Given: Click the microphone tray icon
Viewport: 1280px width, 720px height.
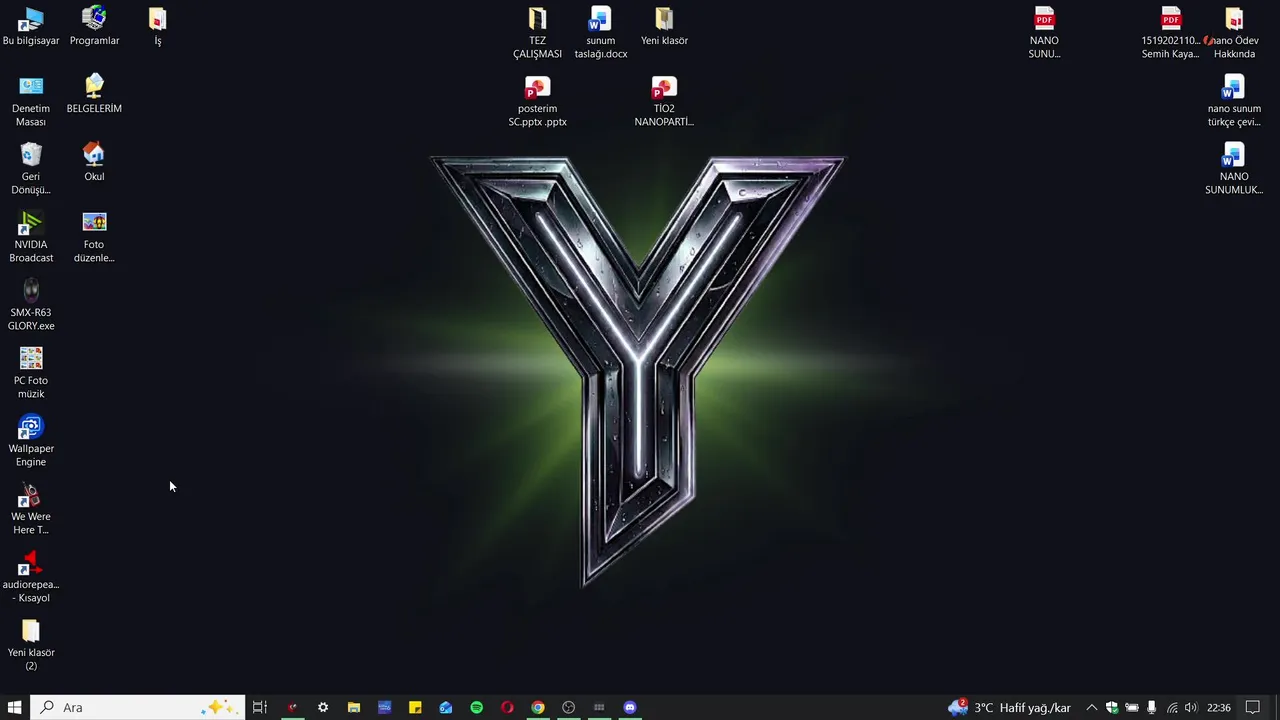Looking at the screenshot, I should pyautogui.click(x=1152, y=707).
